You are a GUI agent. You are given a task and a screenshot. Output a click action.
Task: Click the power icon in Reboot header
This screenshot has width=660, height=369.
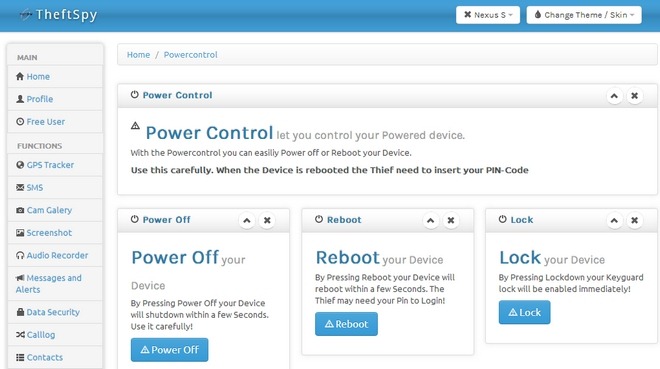[319, 219]
